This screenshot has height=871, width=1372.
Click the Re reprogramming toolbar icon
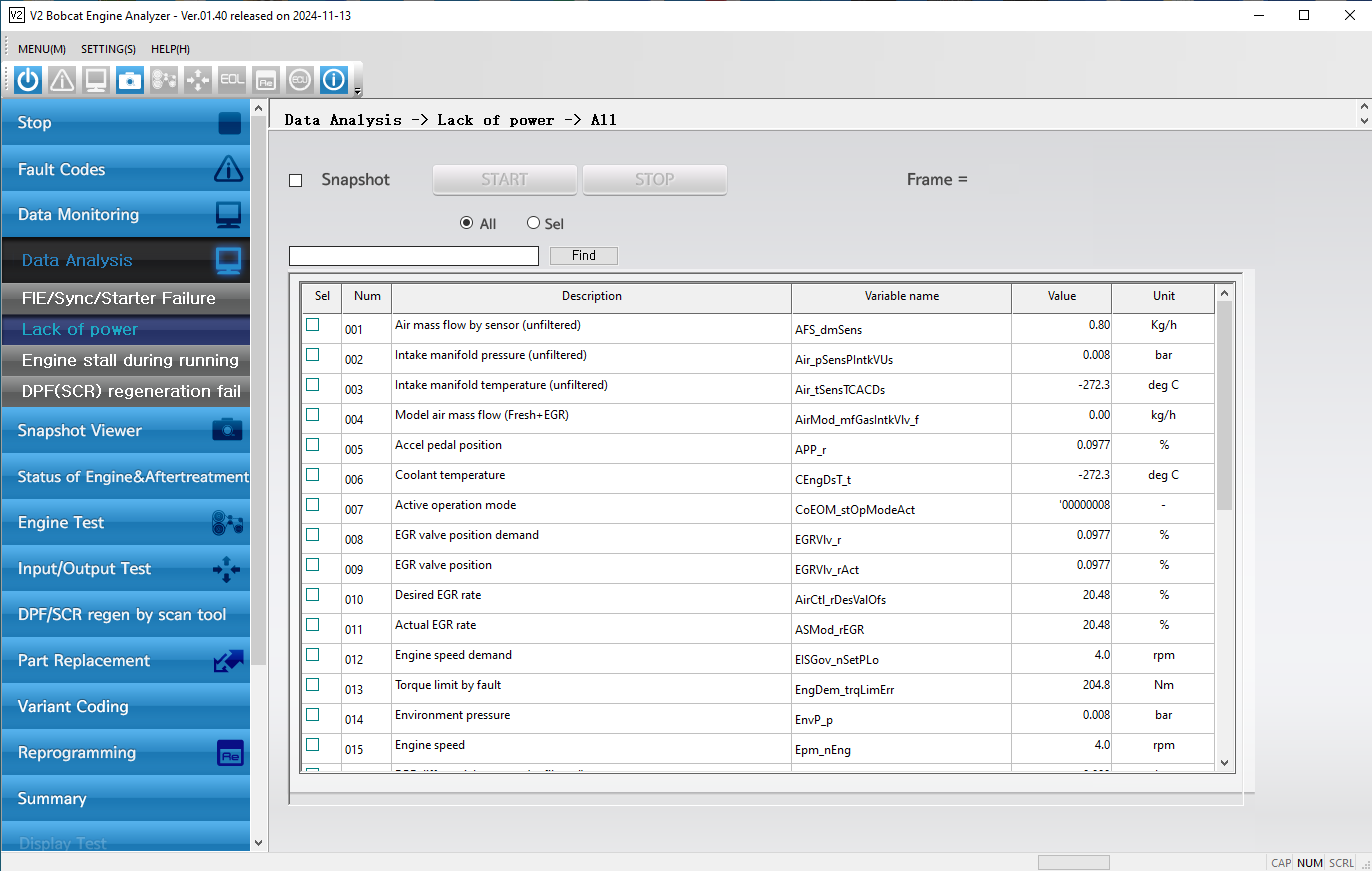pyautogui.click(x=266, y=80)
